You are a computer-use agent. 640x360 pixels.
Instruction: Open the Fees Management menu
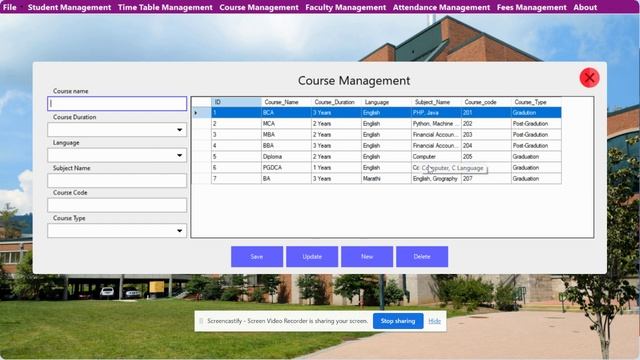click(x=531, y=7)
